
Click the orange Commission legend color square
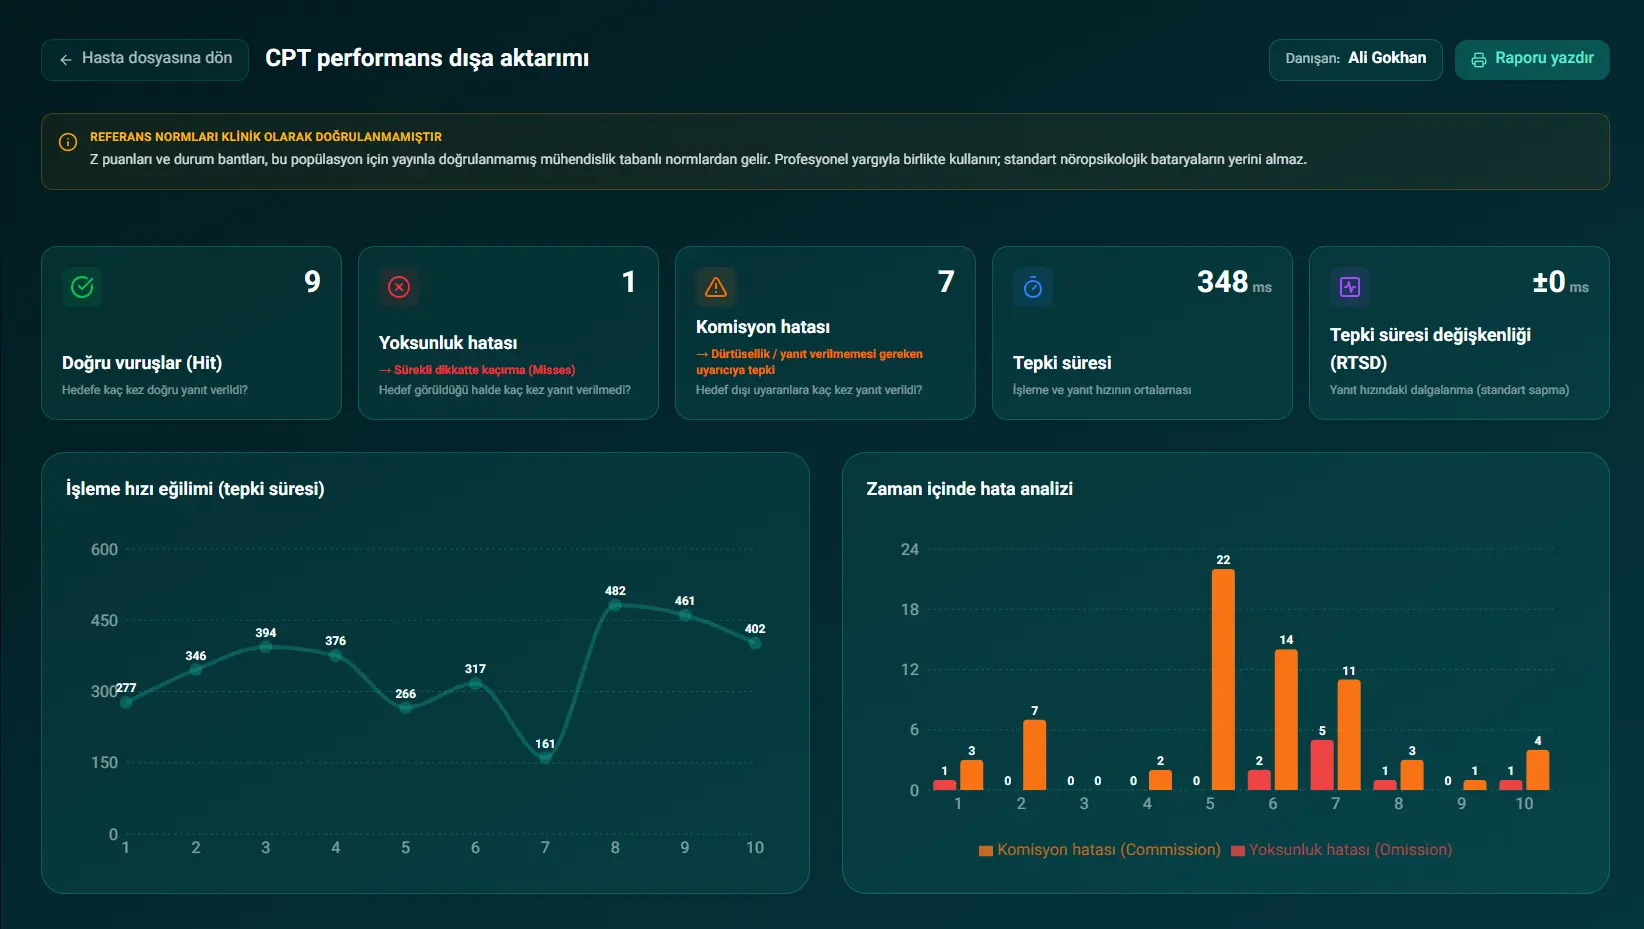click(986, 851)
